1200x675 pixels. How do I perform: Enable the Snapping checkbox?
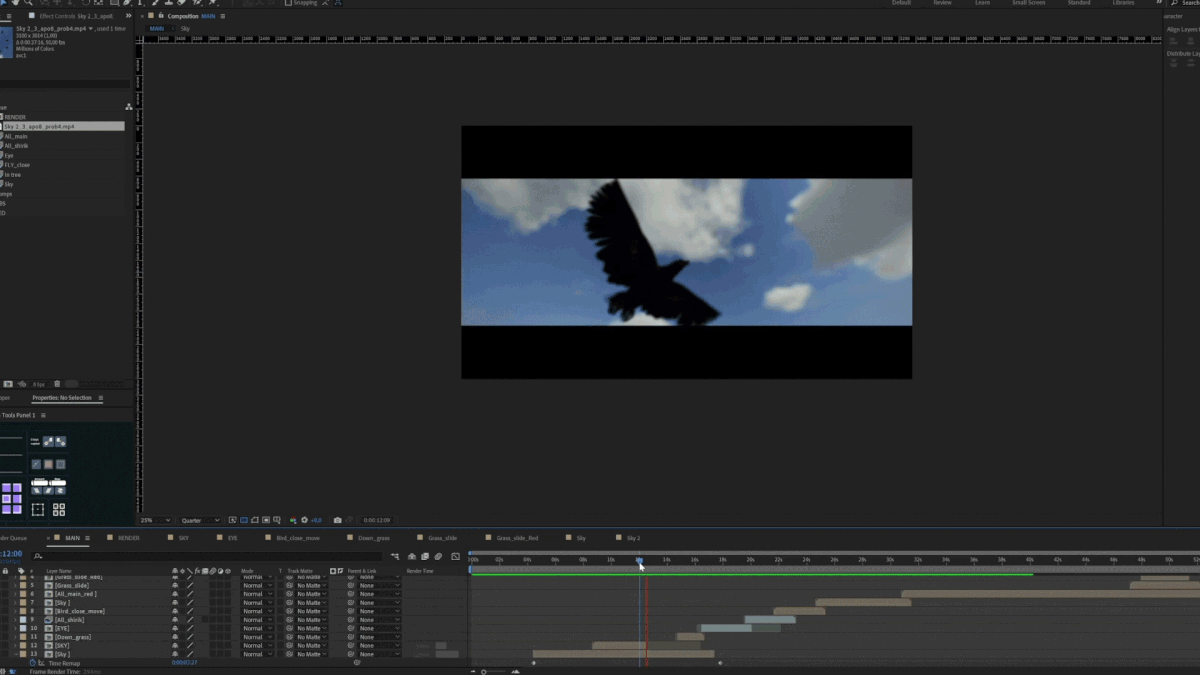coord(288,3)
